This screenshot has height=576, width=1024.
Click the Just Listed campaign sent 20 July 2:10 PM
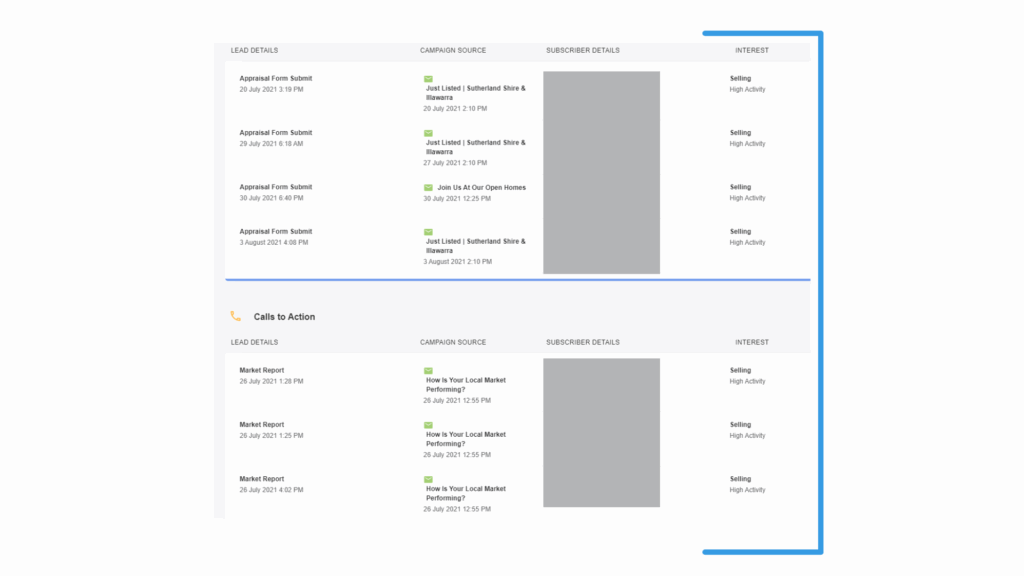point(475,93)
